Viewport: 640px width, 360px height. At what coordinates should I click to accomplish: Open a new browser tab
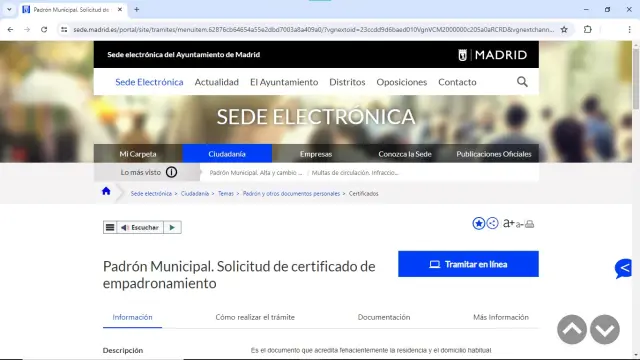pyautogui.click(x=137, y=9)
